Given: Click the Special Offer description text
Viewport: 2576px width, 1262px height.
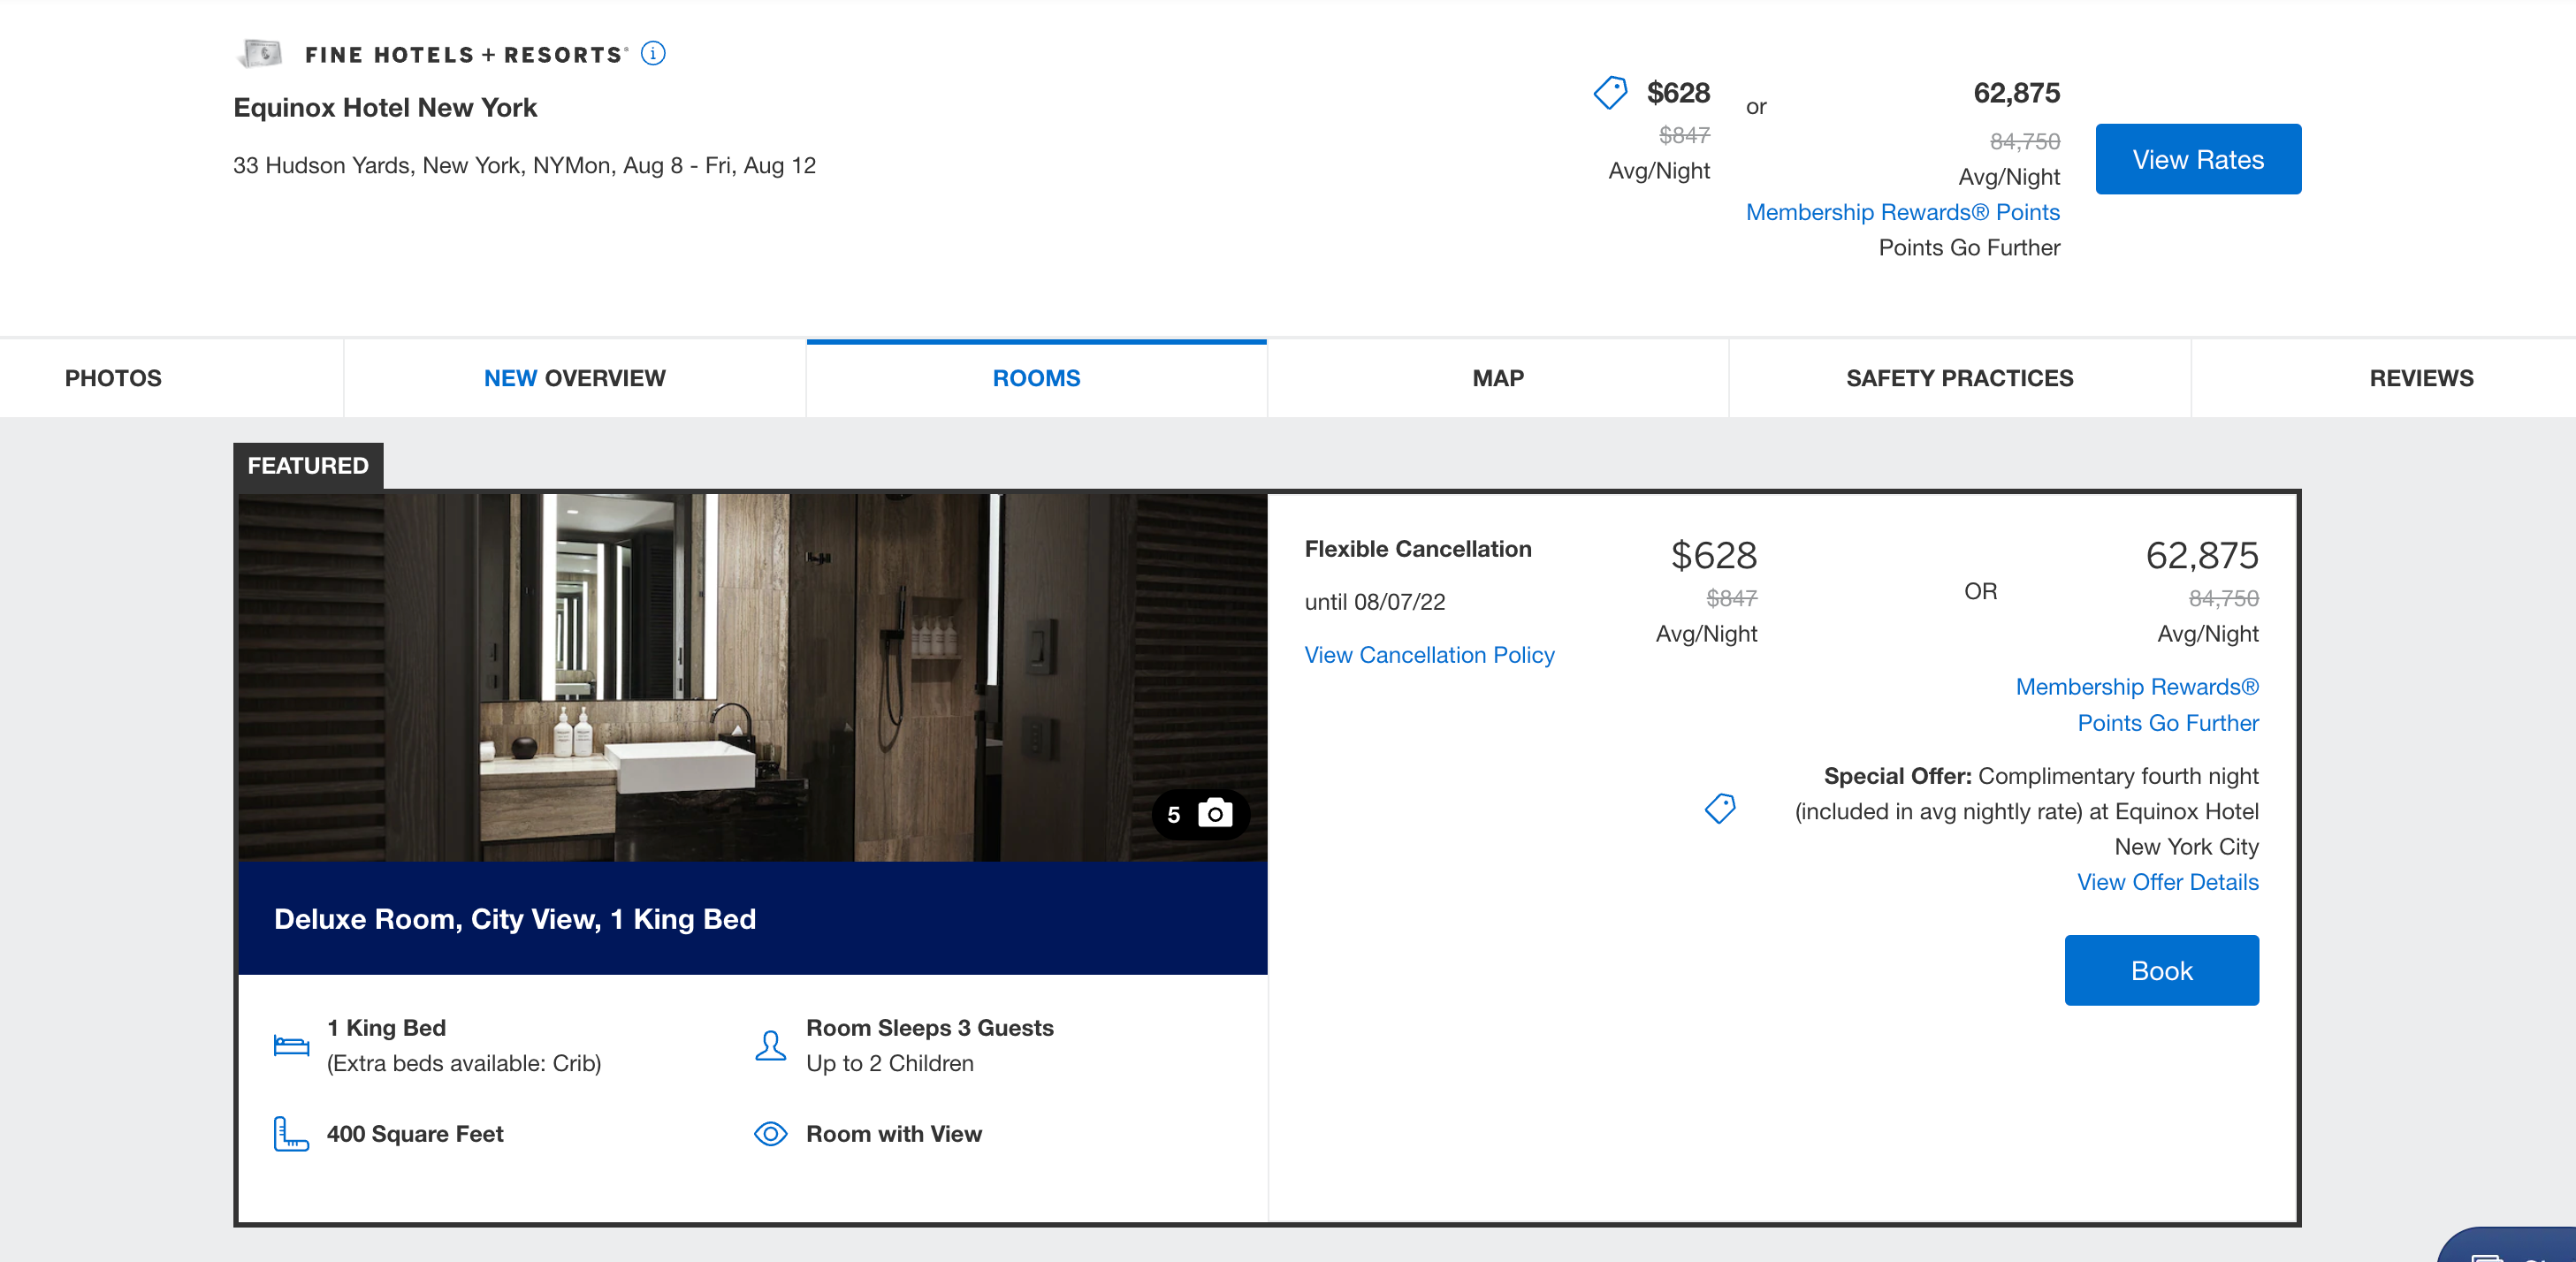Looking at the screenshot, I should click(x=2026, y=811).
